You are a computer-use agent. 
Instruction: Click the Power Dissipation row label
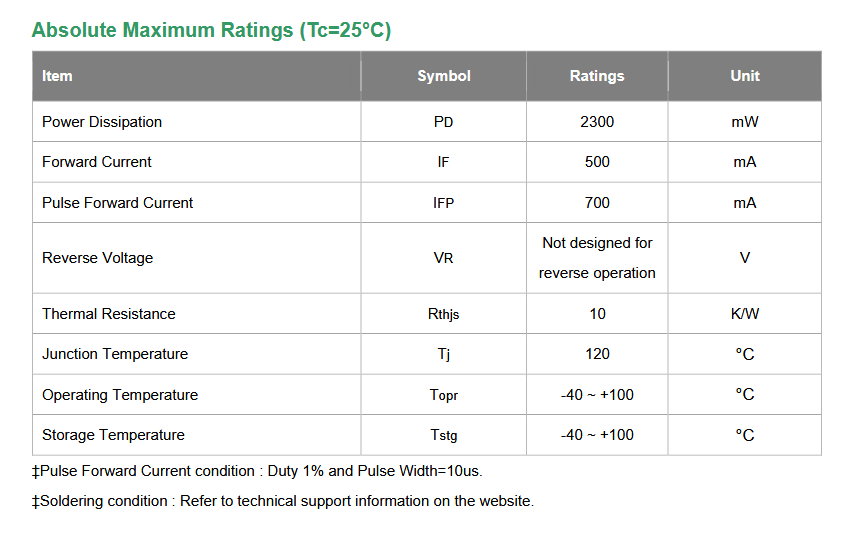pyautogui.click(x=102, y=122)
